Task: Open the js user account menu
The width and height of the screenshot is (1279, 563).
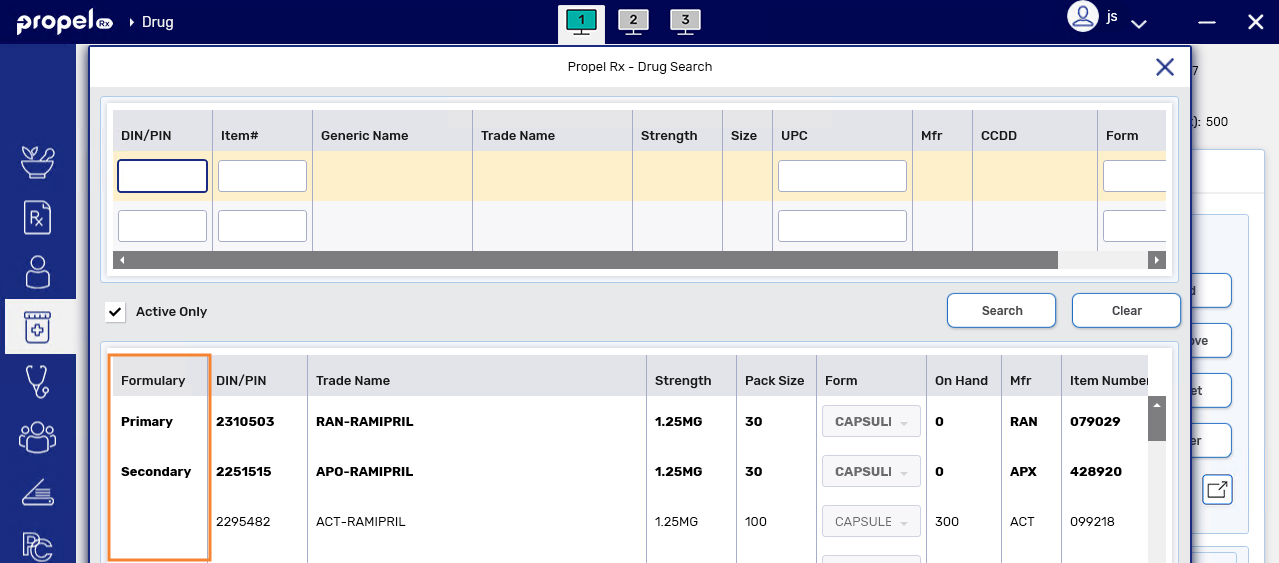Action: [1107, 18]
